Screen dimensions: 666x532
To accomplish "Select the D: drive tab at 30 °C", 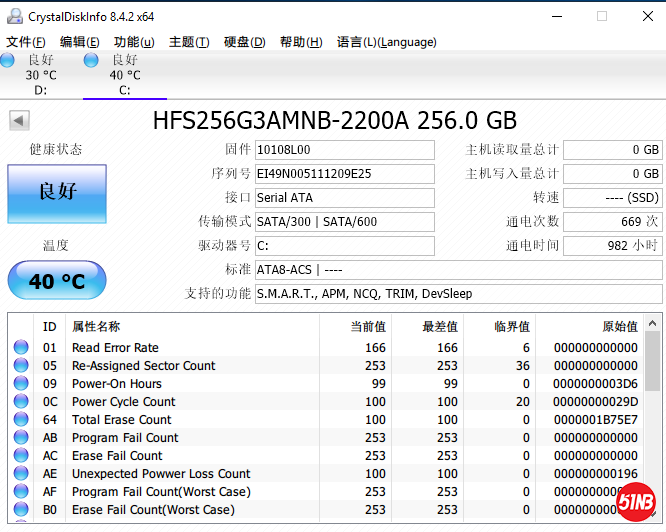I will [40, 75].
